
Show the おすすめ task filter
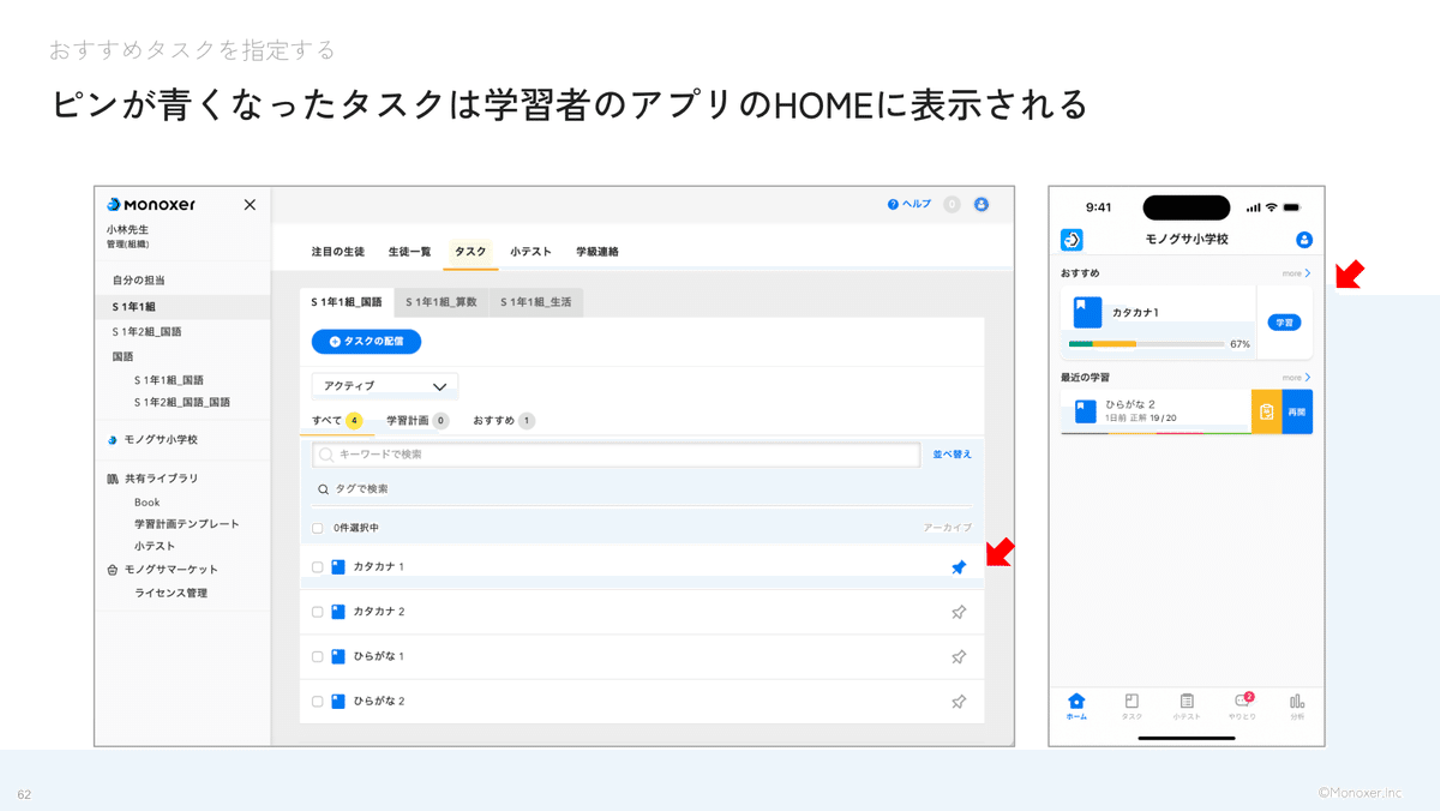(504, 421)
